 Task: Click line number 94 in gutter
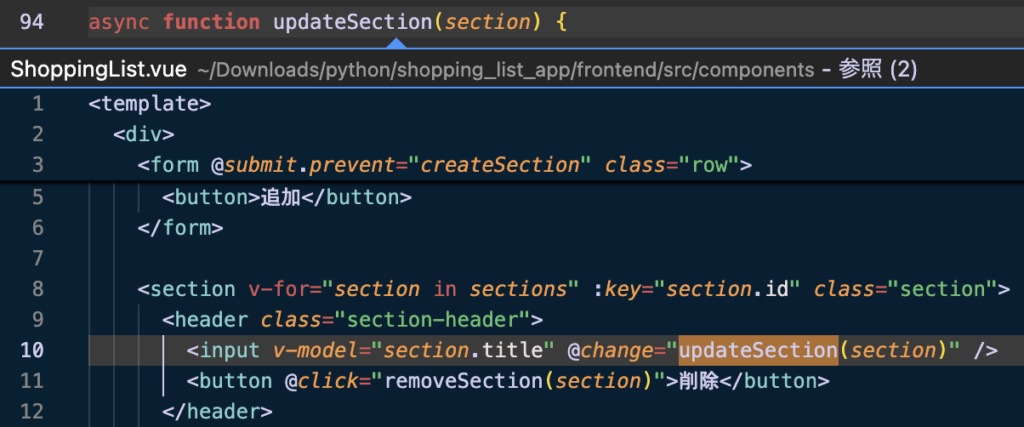(x=31, y=22)
